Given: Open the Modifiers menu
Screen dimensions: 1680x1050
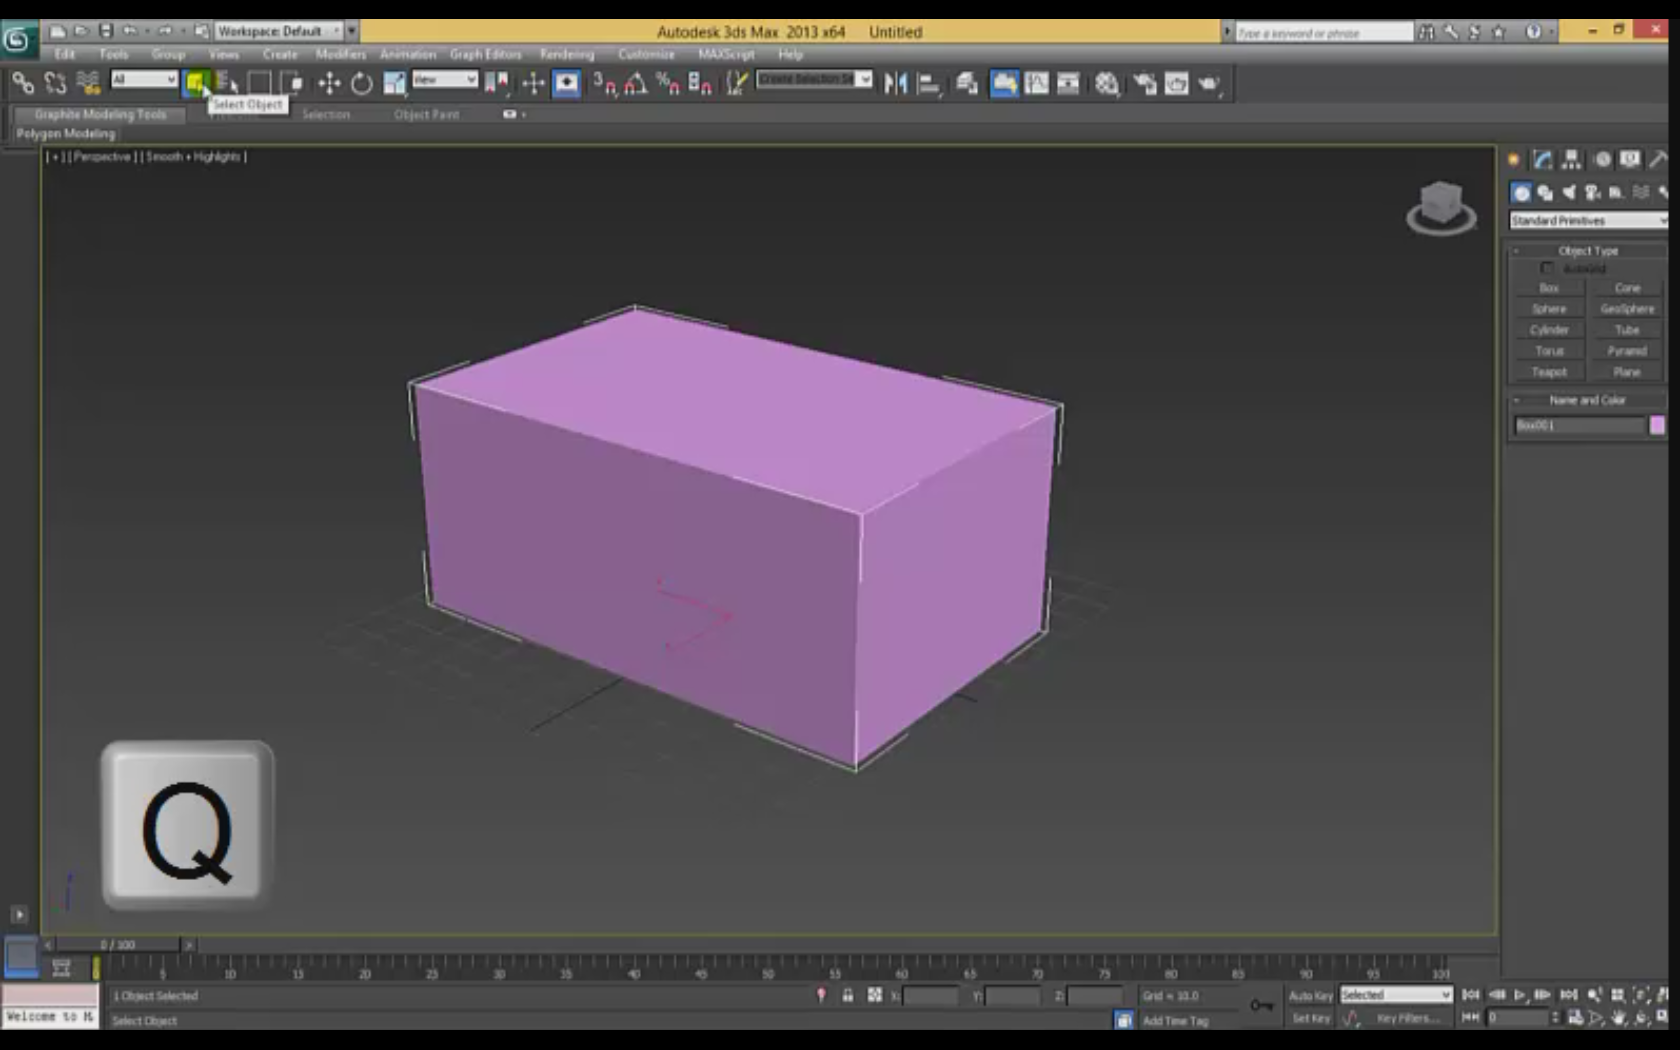Looking at the screenshot, I should point(341,54).
